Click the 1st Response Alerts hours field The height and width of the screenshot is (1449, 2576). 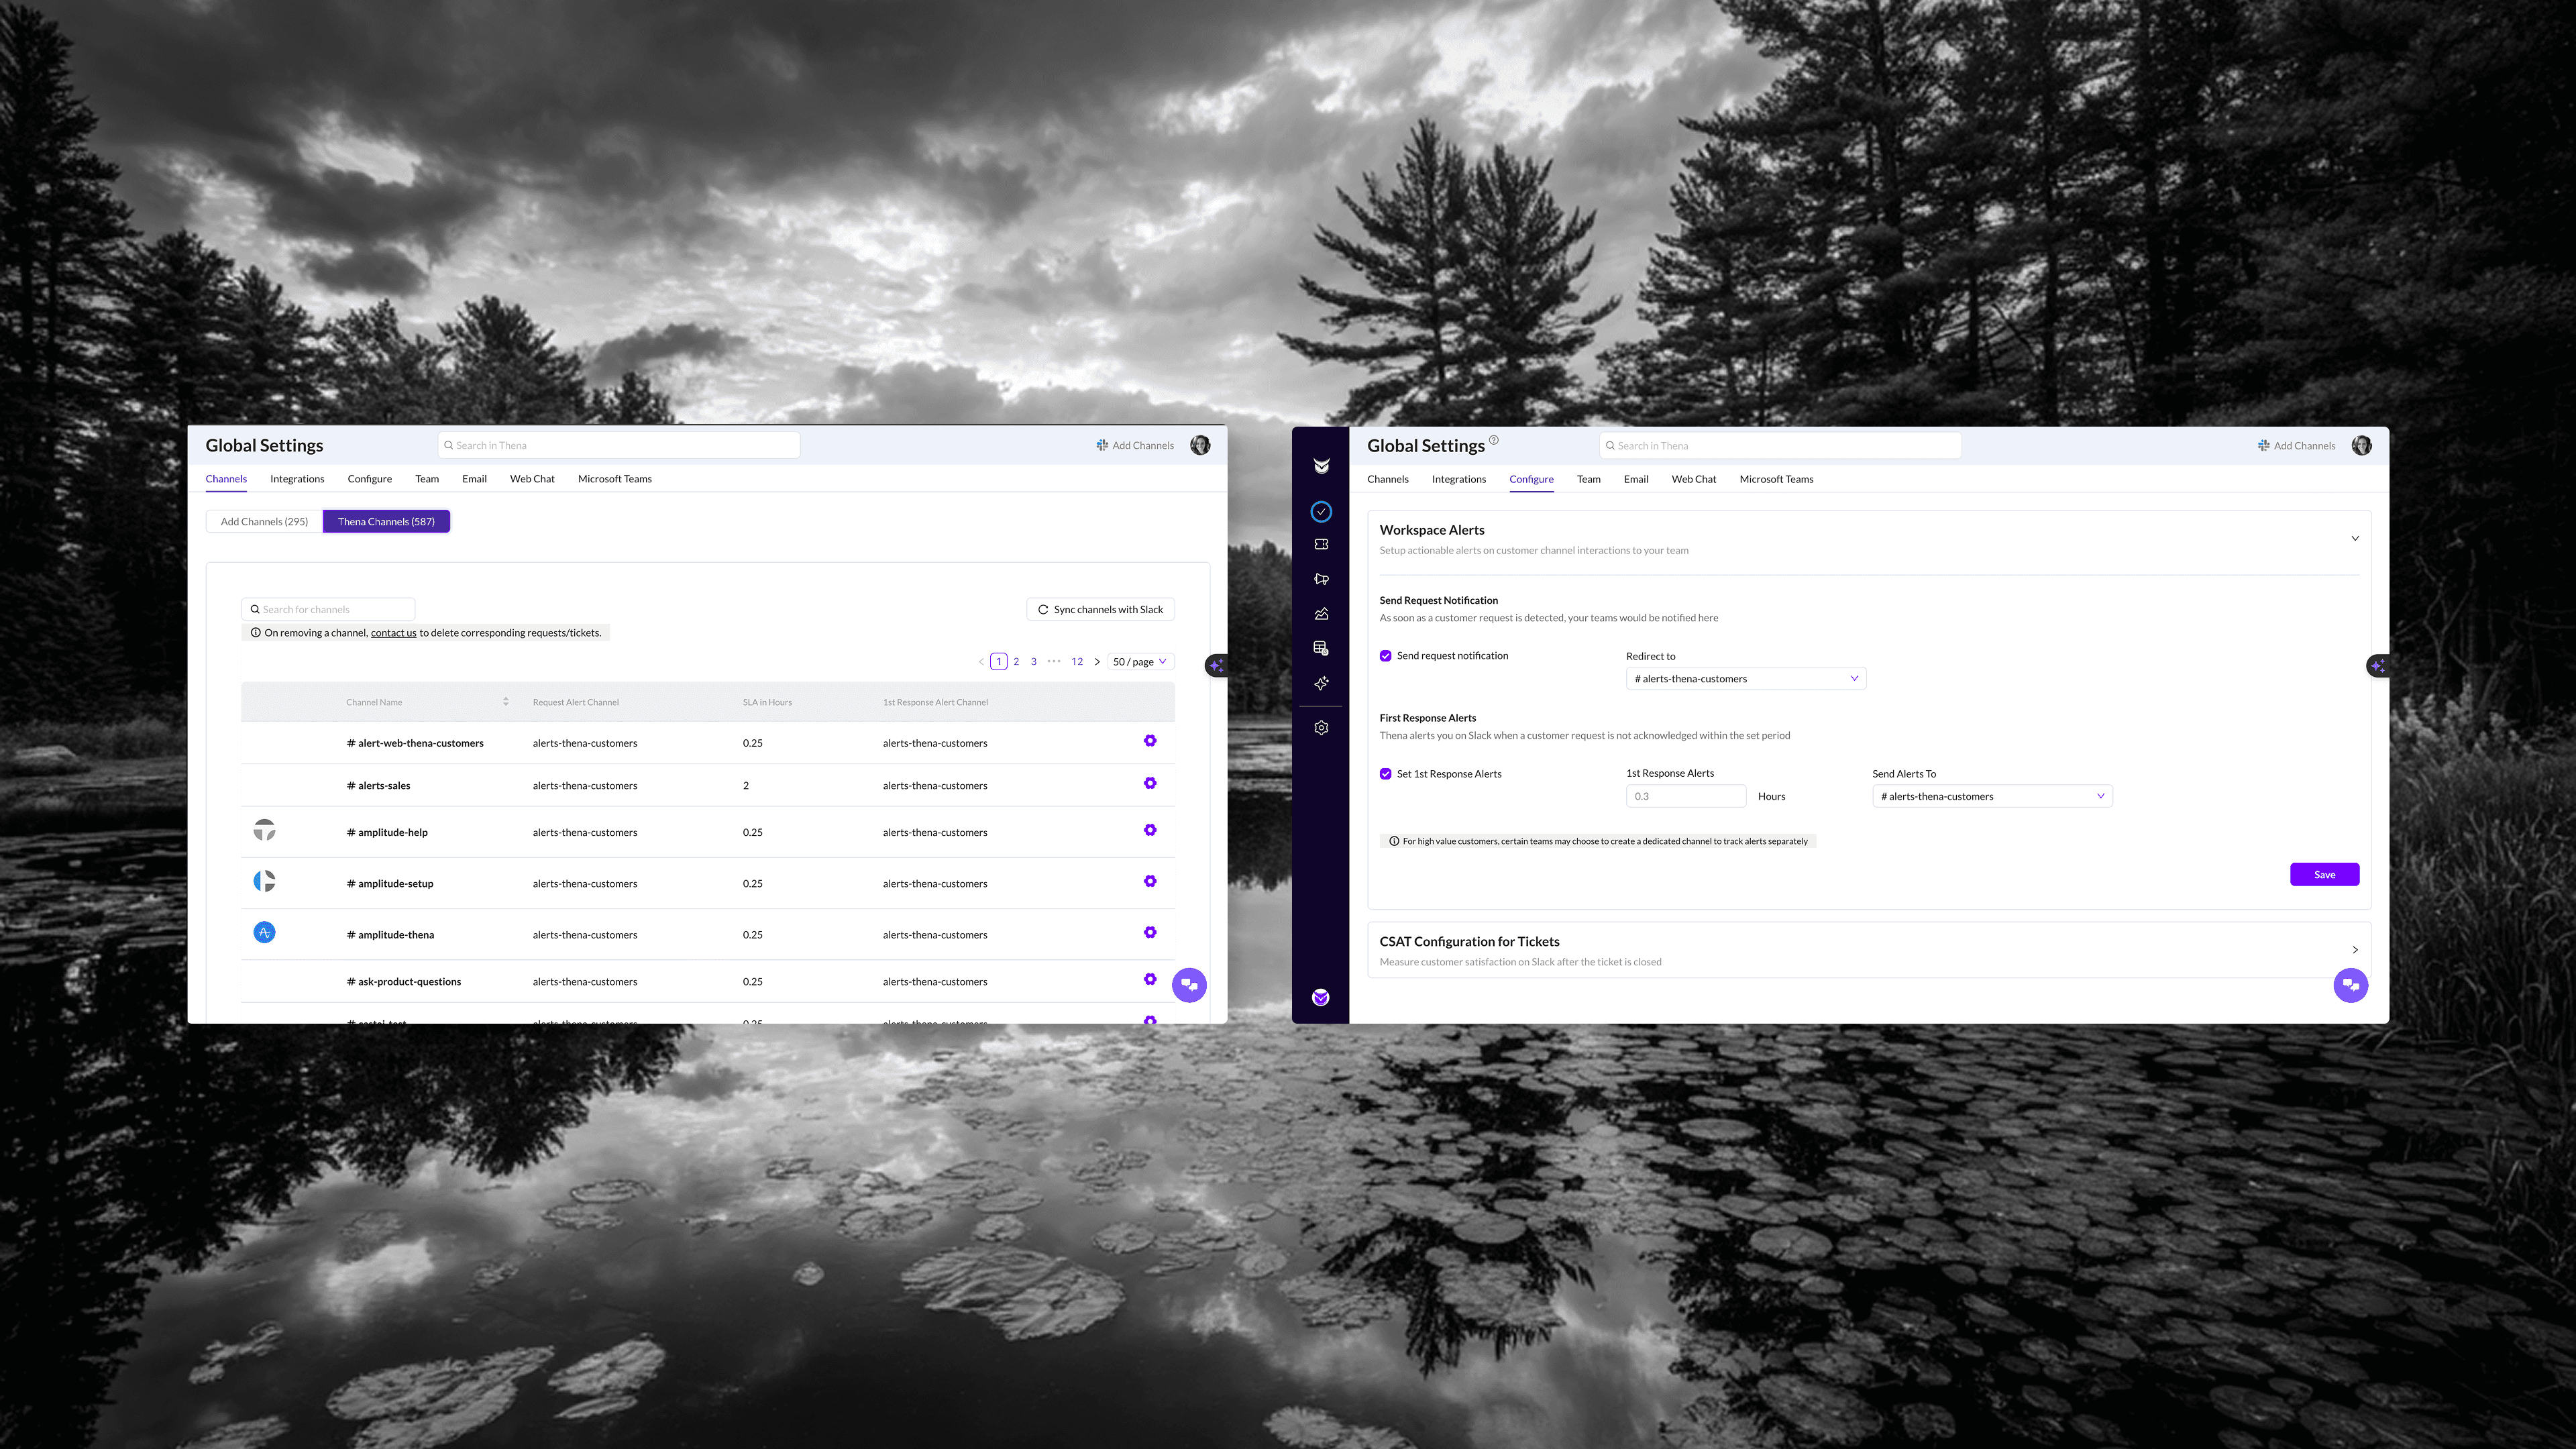[1685, 796]
